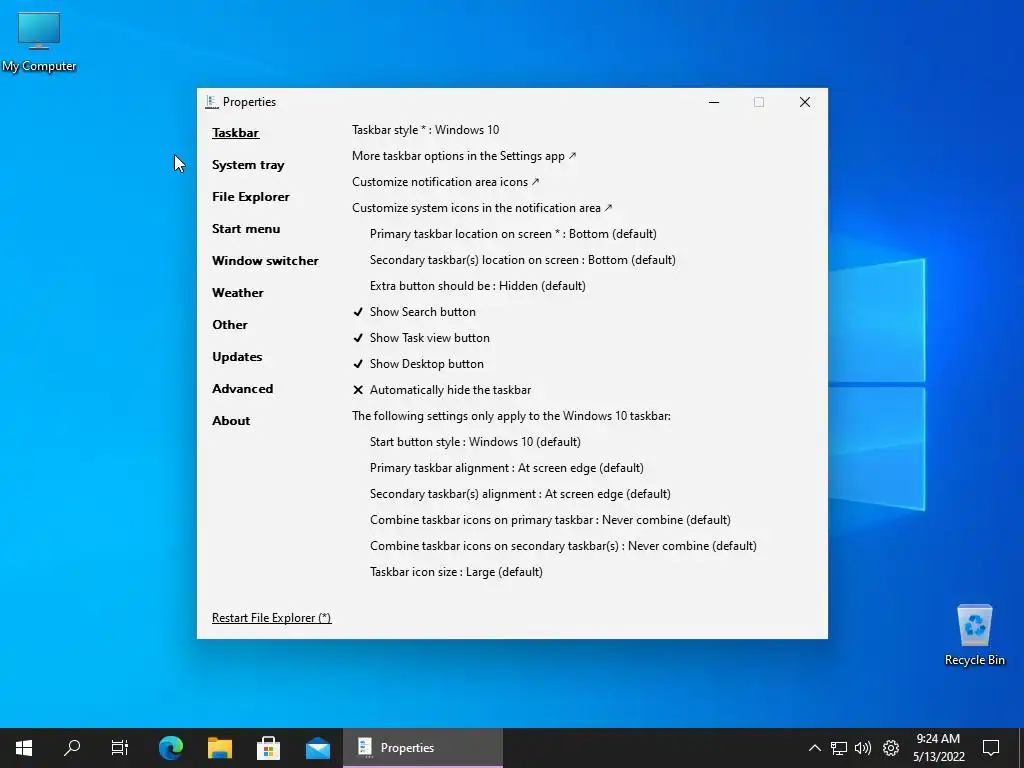The image size is (1024, 768).
Task: Click the volume speaker tray icon
Action: 863,748
